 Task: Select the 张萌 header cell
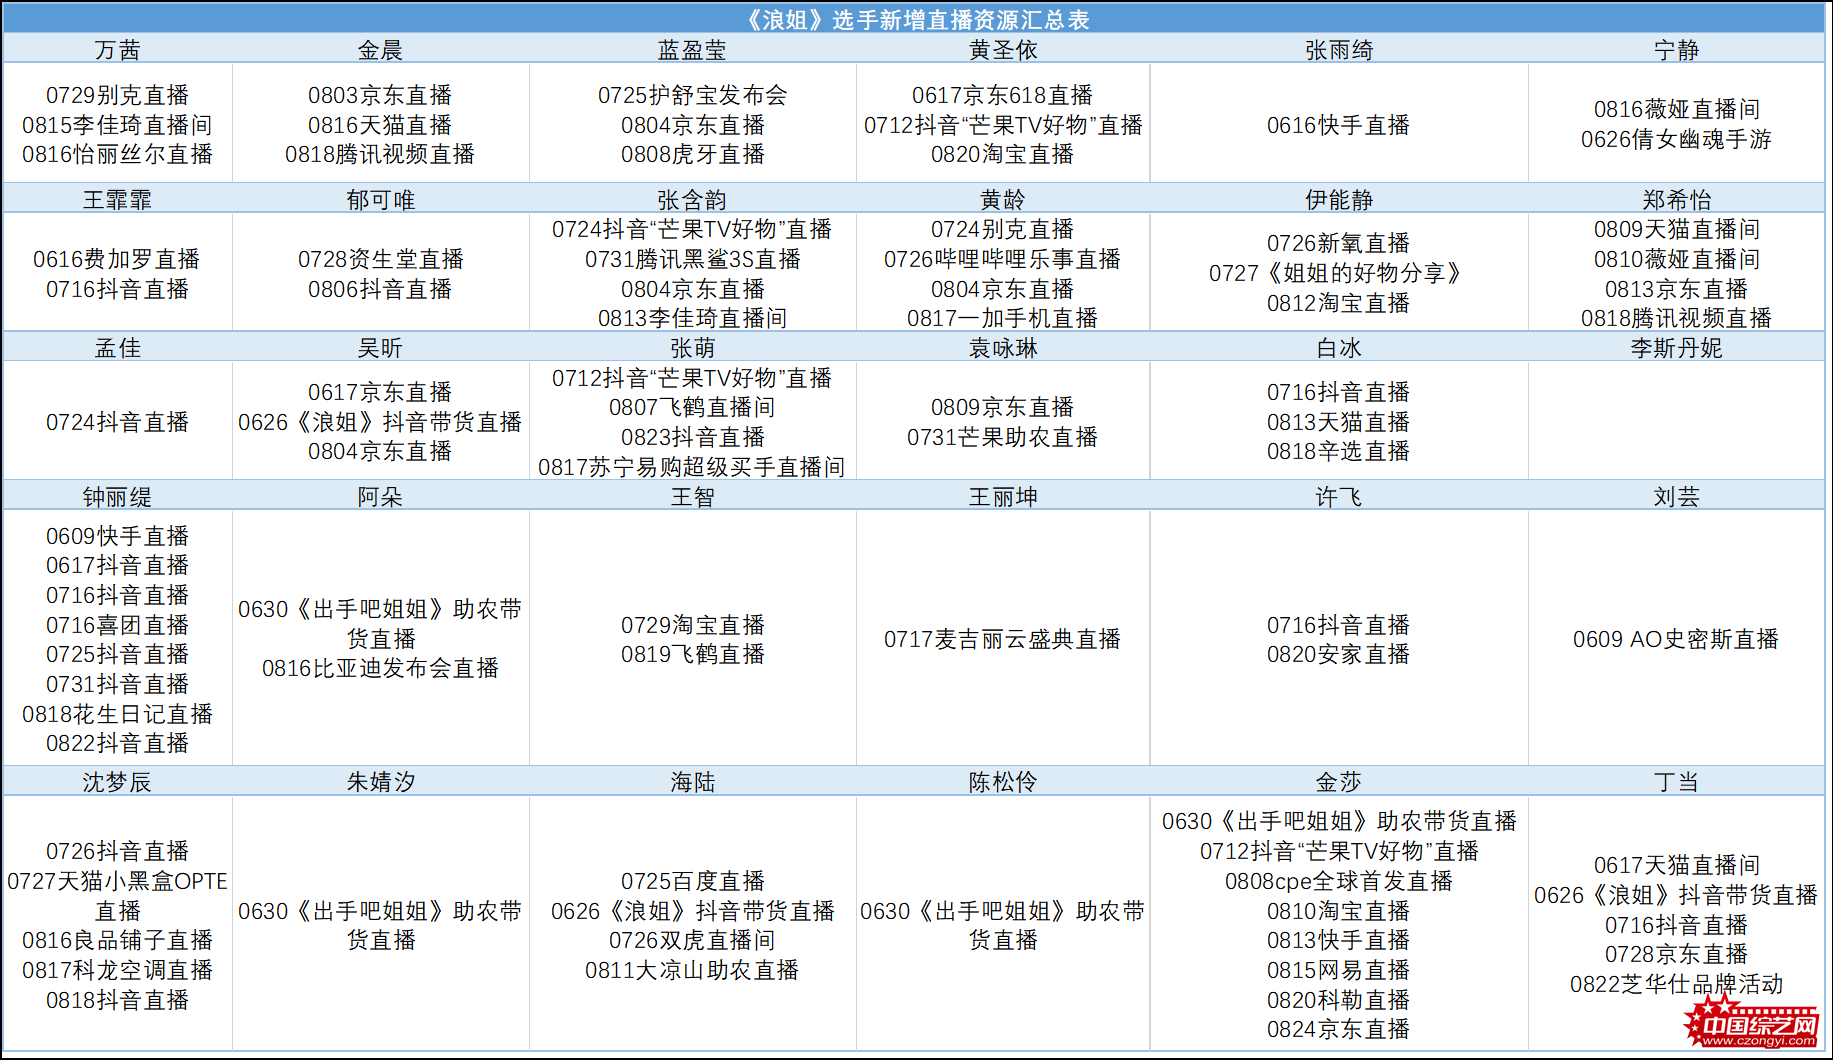pyautogui.click(x=692, y=348)
